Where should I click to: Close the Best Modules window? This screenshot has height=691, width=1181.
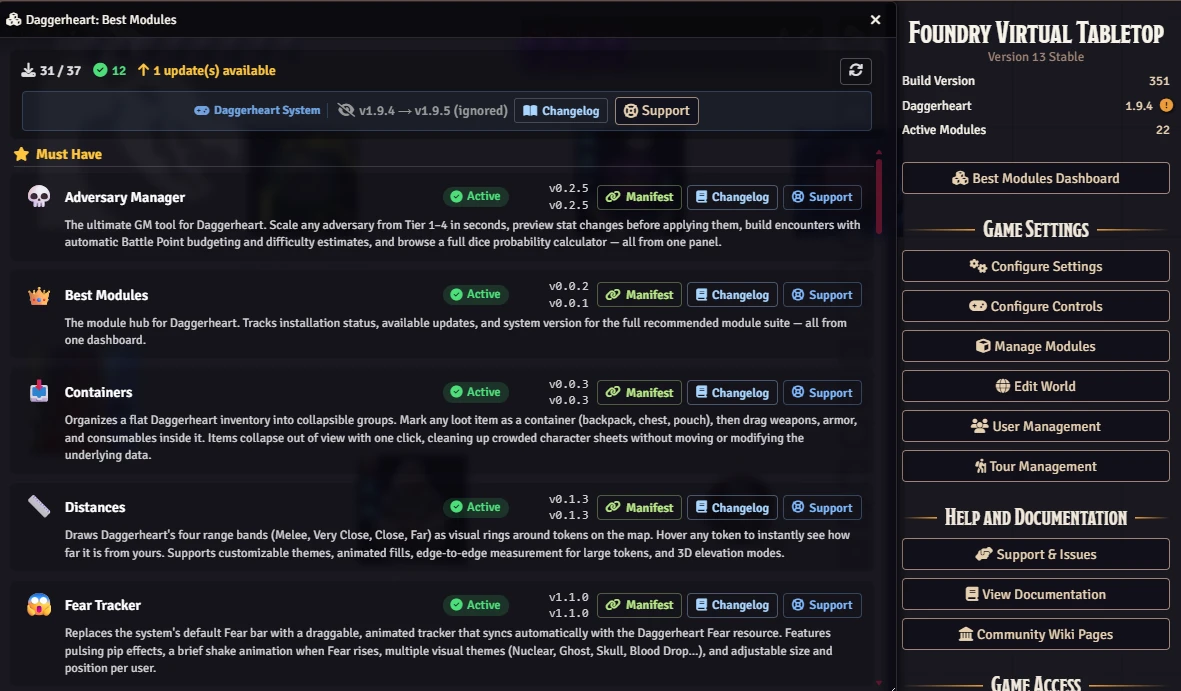tap(875, 20)
